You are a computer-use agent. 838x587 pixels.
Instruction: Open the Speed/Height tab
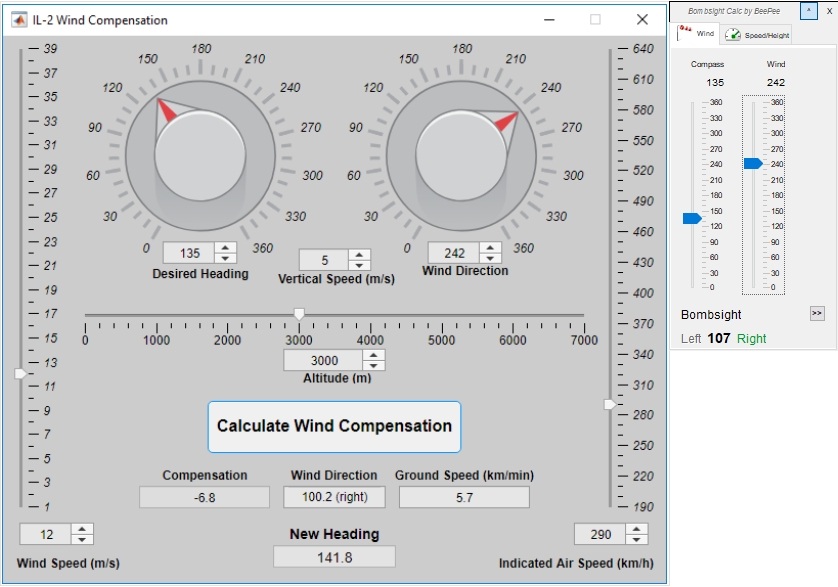pyautogui.click(x=758, y=35)
